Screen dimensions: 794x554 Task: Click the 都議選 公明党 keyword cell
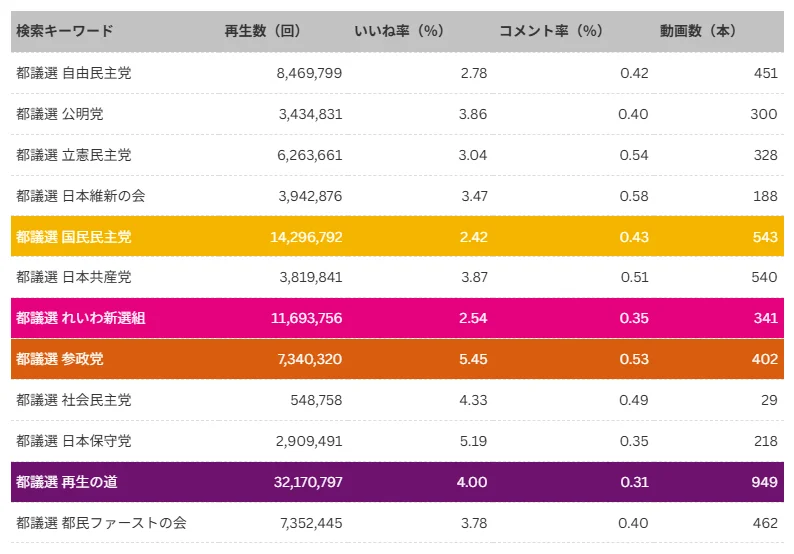(x=60, y=114)
